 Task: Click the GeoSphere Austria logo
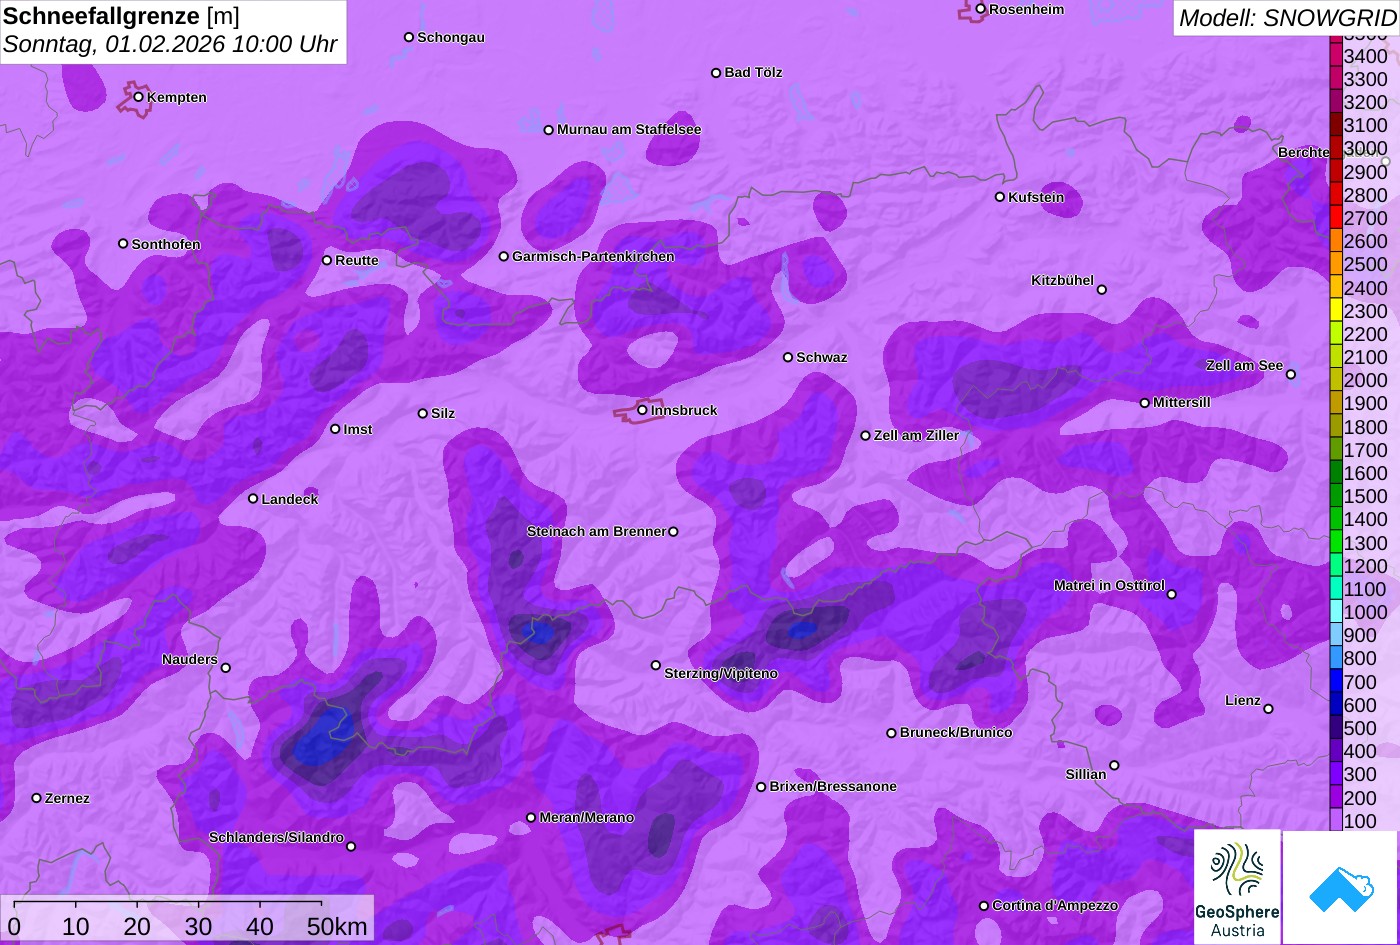1237,887
